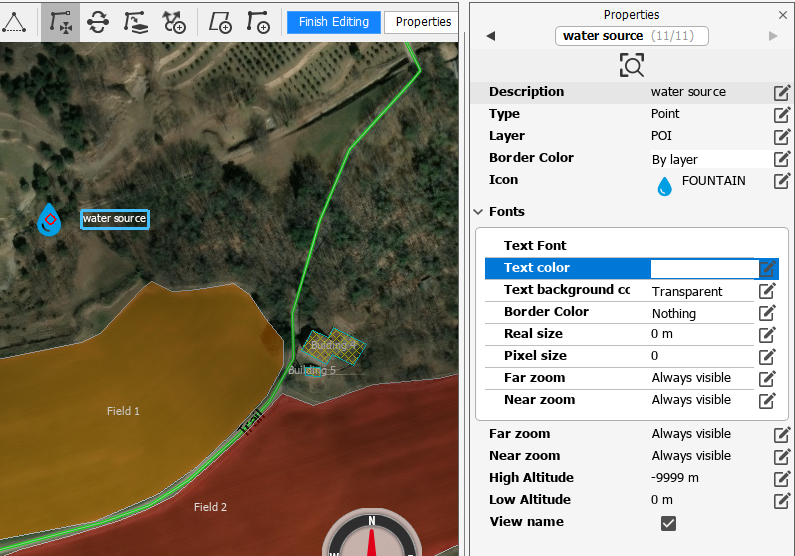Viewport: 795px width, 556px height.
Task: Click the white Text color swatch
Action: [x=703, y=268]
